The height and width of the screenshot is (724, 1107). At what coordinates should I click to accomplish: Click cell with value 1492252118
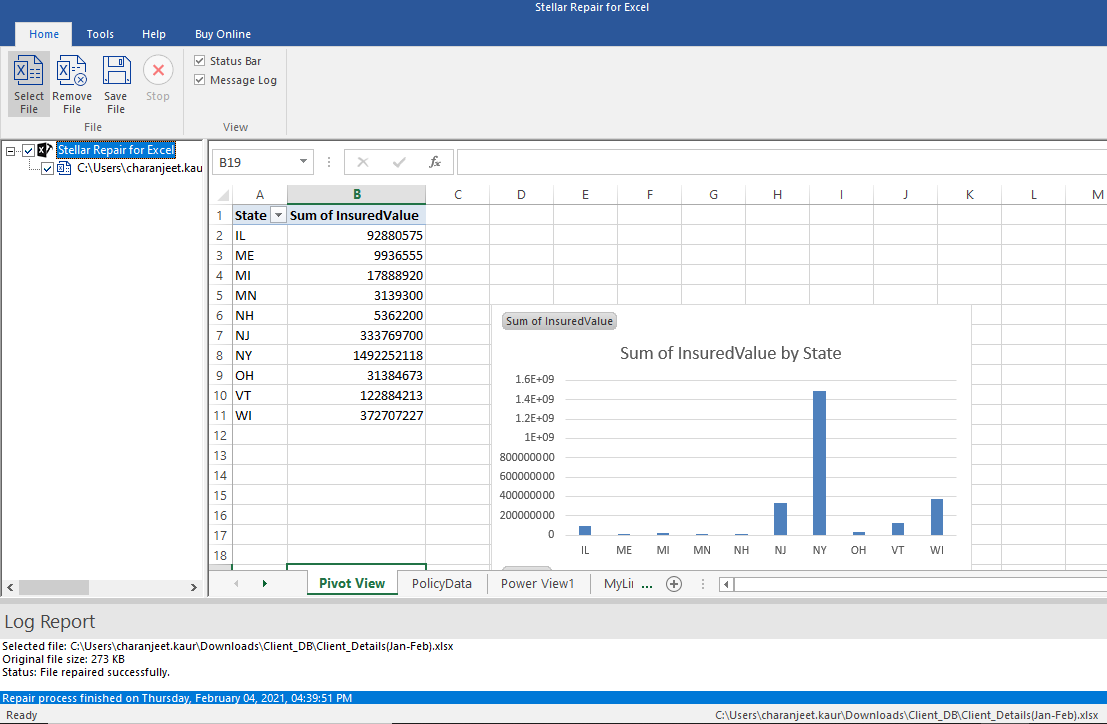pos(357,356)
